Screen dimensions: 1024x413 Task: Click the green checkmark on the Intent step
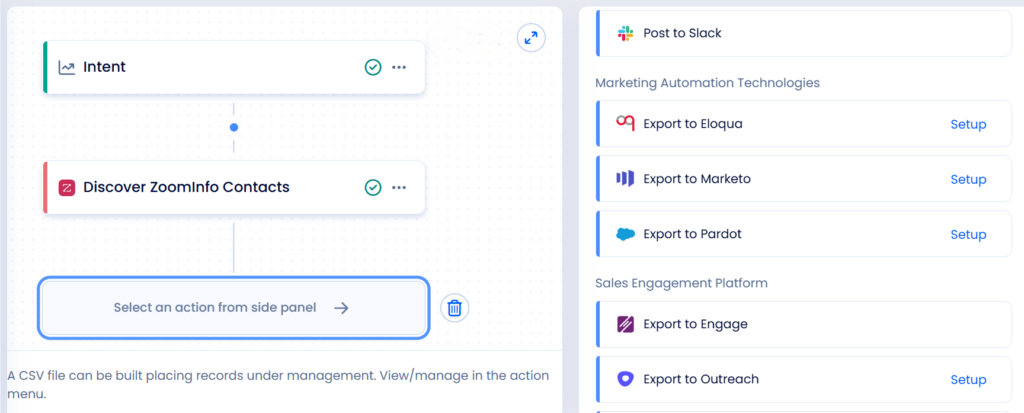[372, 67]
